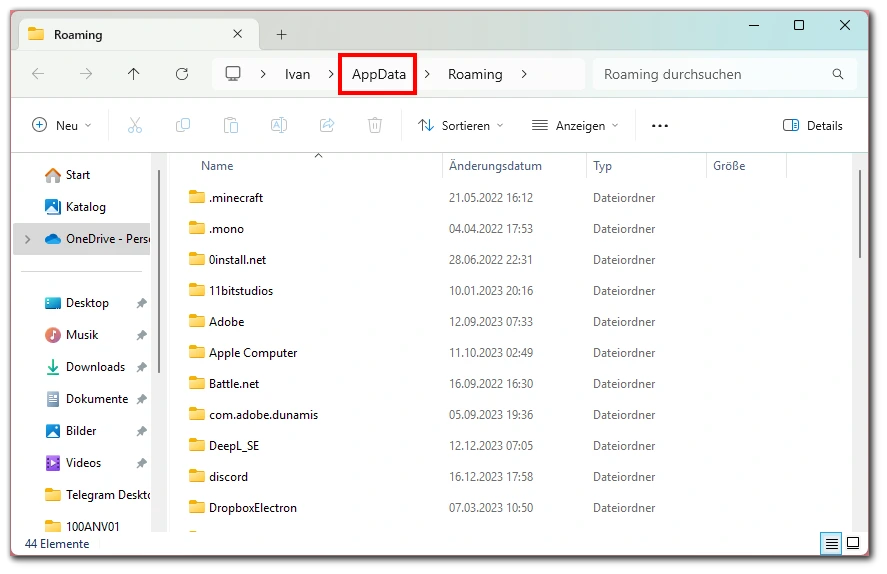
Task: Sort by Änderungsdatum column header
Action: click(x=495, y=166)
